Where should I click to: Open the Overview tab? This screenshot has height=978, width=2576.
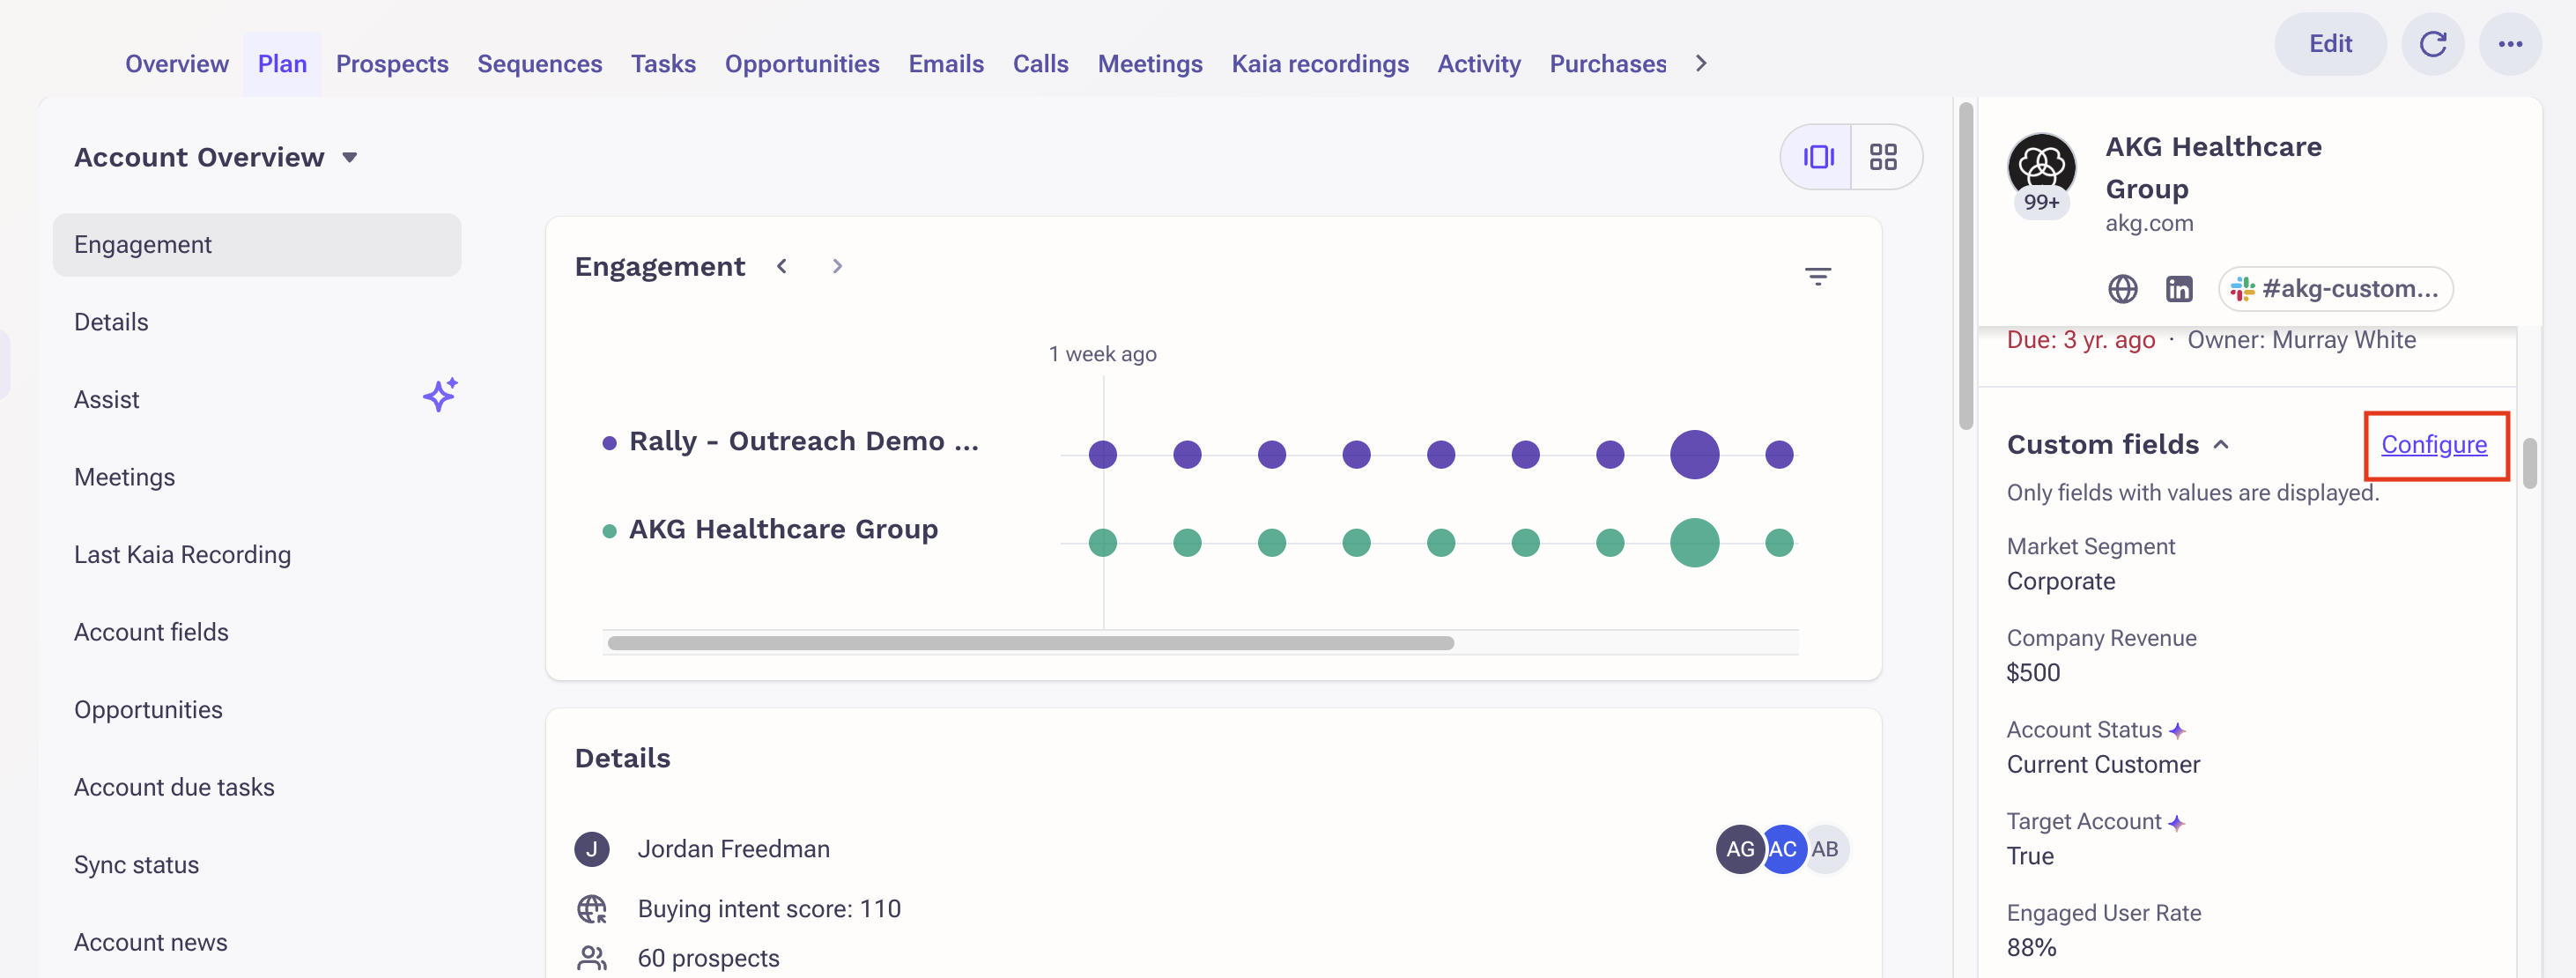tap(177, 64)
